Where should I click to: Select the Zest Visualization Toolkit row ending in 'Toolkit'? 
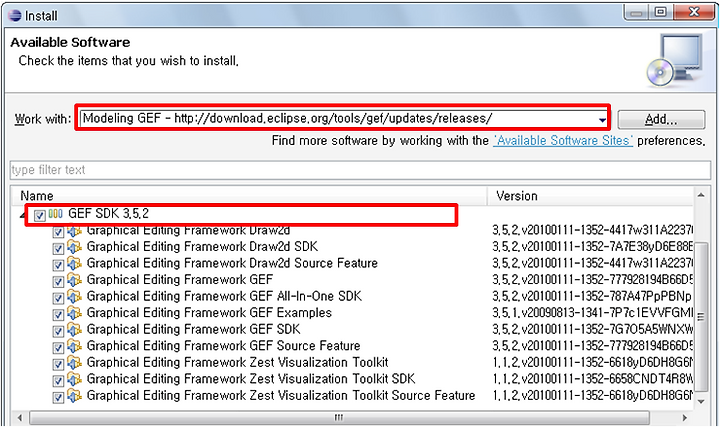coord(237,363)
